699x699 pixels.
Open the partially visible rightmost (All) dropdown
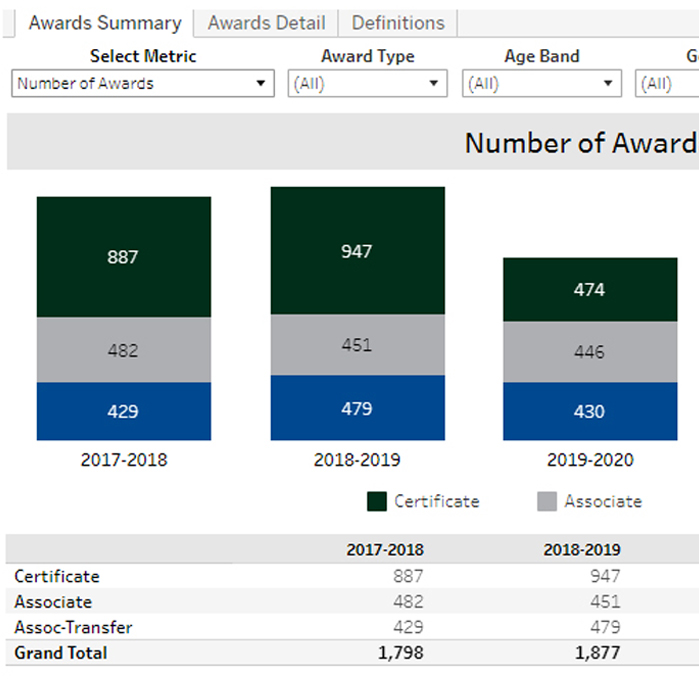tap(667, 83)
